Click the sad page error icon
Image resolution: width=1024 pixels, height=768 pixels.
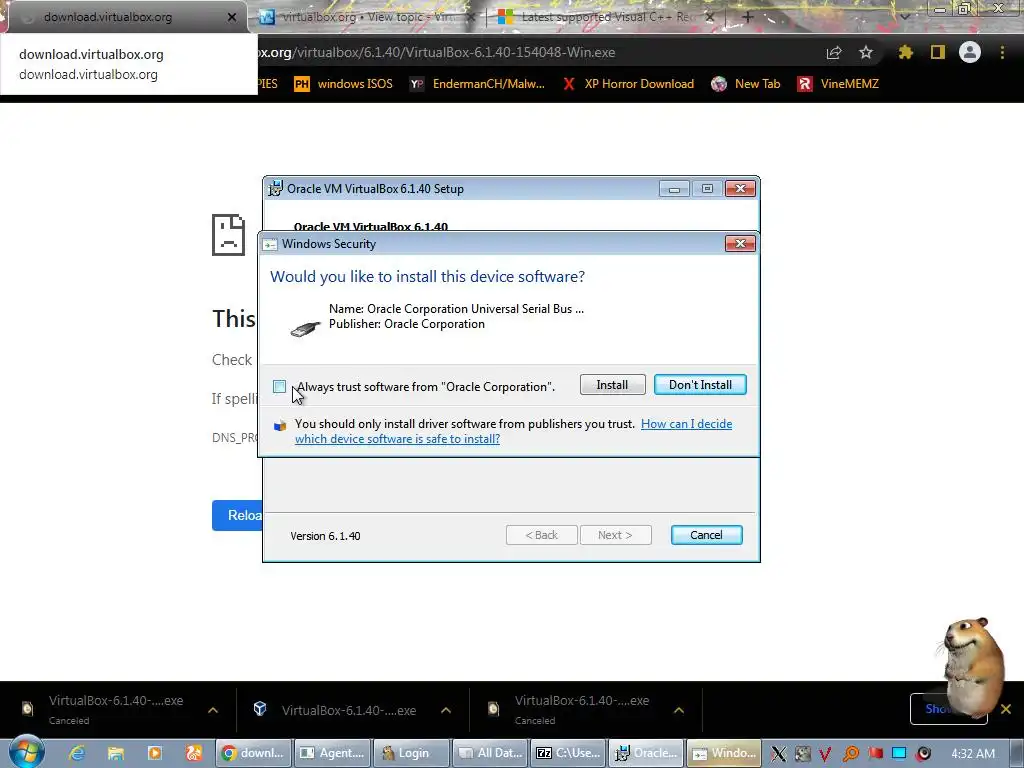point(228,234)
